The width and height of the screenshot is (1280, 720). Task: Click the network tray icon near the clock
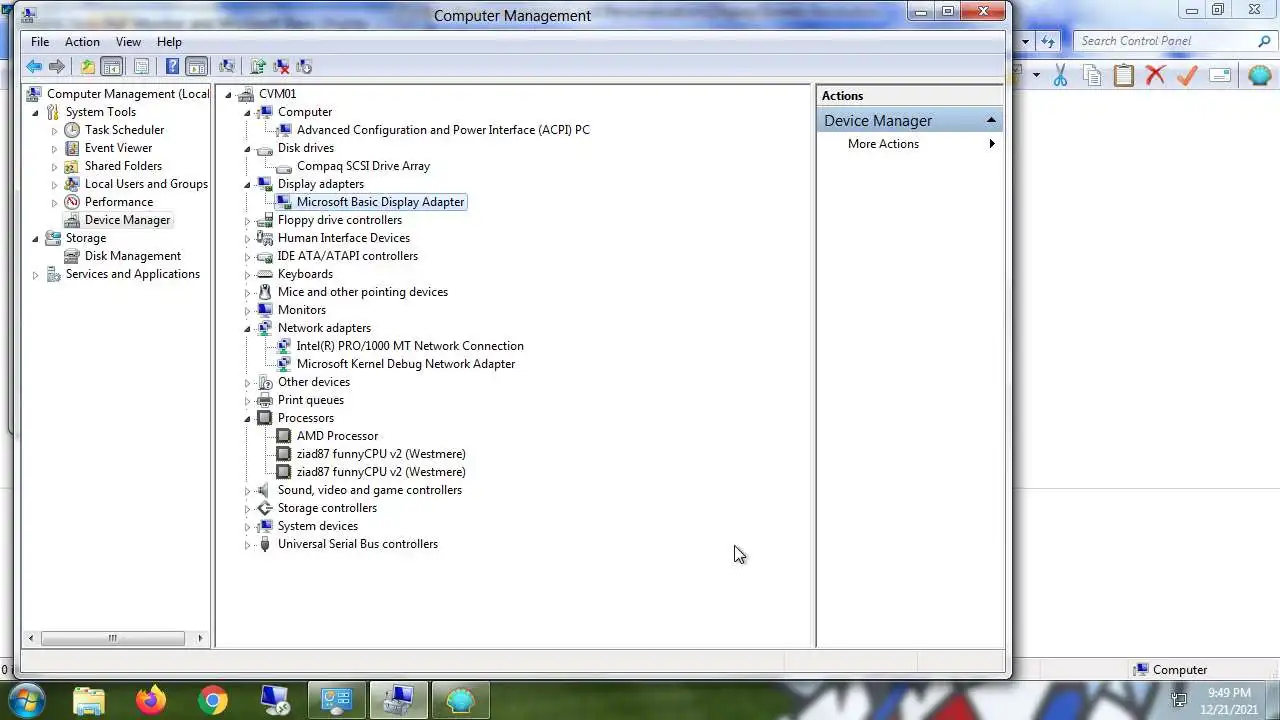pos(1180,700)
